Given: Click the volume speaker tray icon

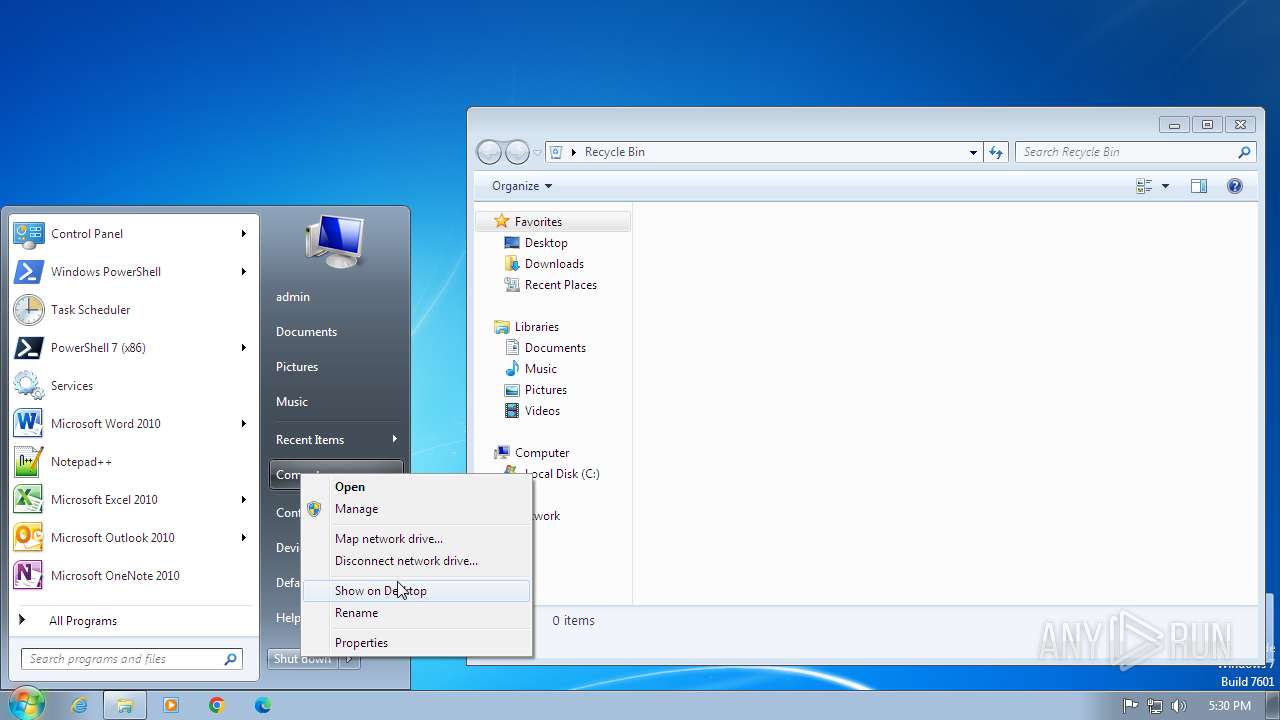Looking at the screenshot, I should tap(1179, 706).
